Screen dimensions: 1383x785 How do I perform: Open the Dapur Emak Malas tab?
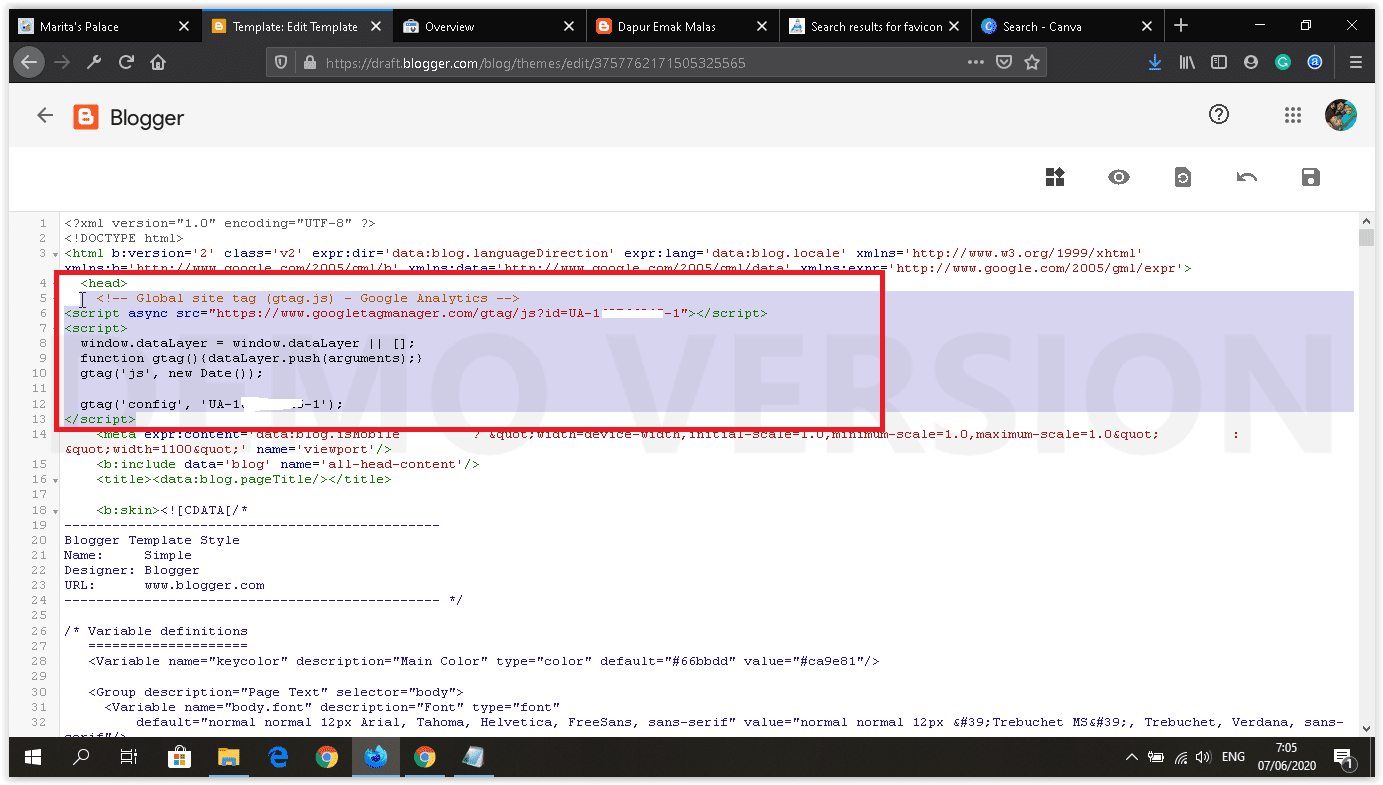tap(681, 26)
